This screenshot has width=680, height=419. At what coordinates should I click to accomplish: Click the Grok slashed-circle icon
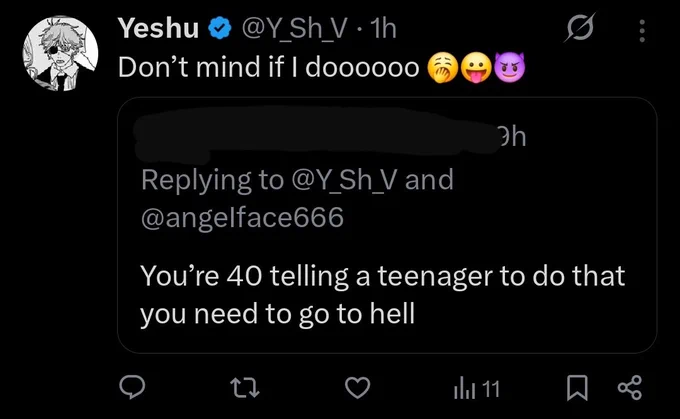pos(580,29)
